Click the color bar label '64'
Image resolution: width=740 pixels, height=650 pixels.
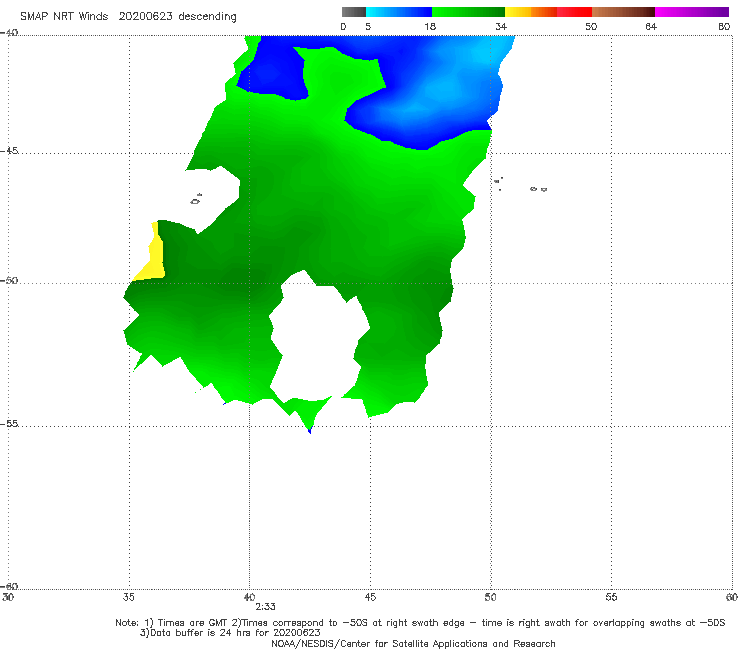[x=651, y=26]
